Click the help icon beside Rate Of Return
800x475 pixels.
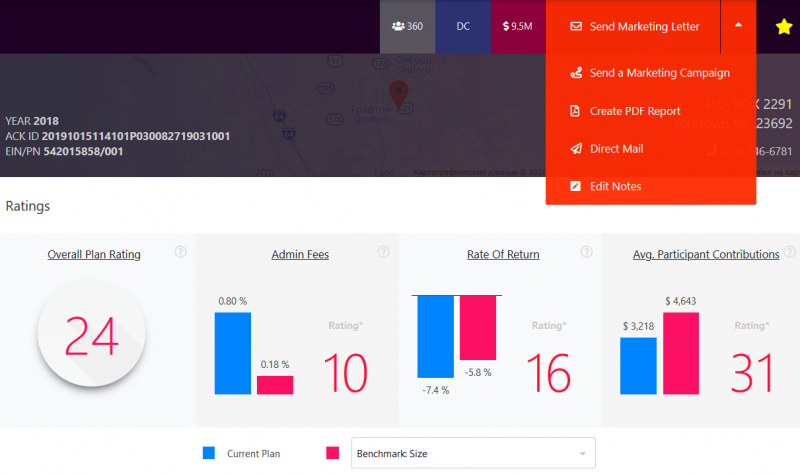(587, 252)
